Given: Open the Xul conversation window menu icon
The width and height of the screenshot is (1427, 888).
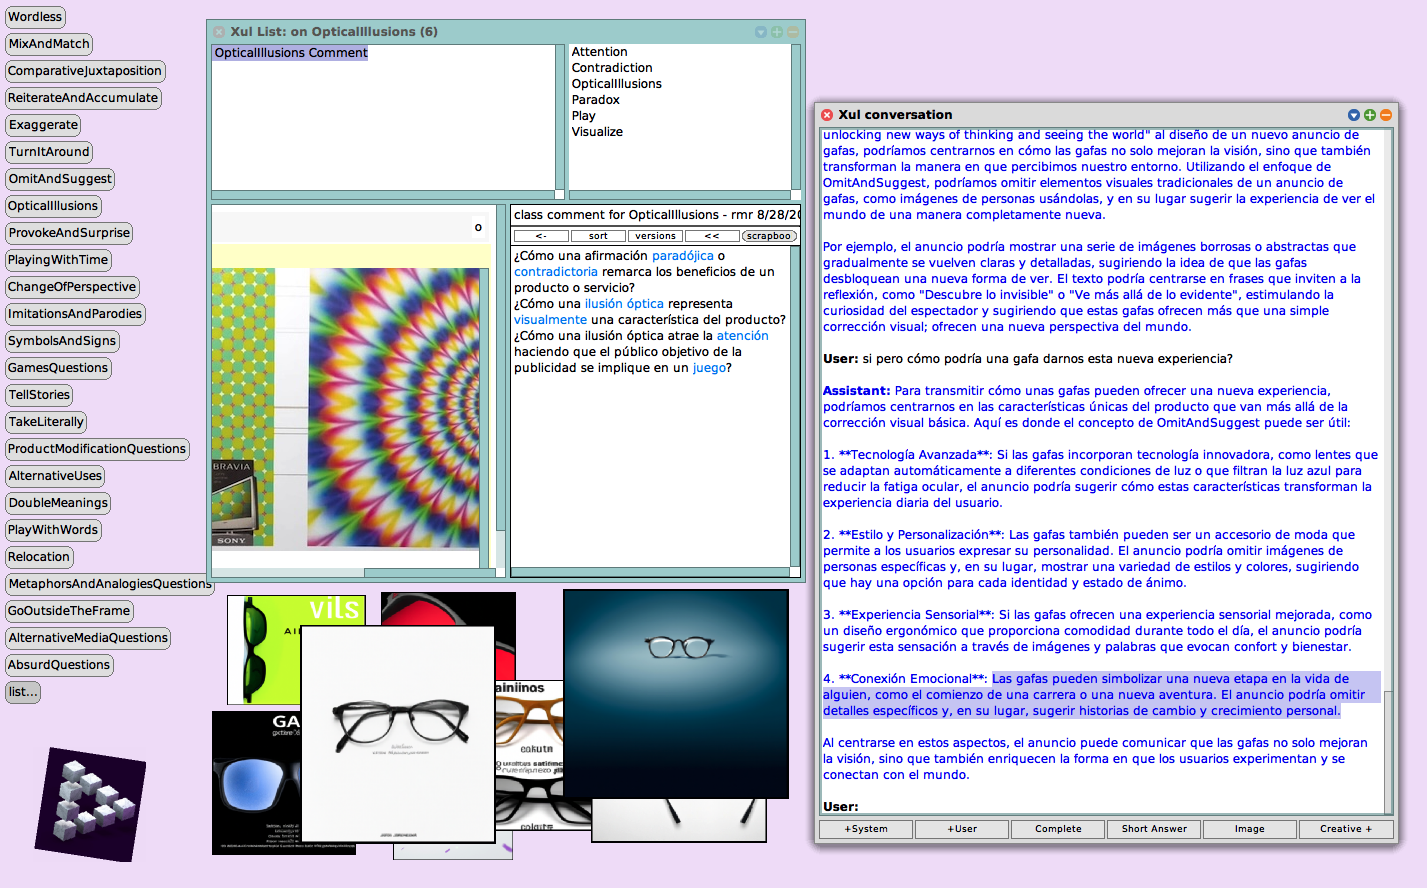Looking at the screenshot, I should [1353, 115].
